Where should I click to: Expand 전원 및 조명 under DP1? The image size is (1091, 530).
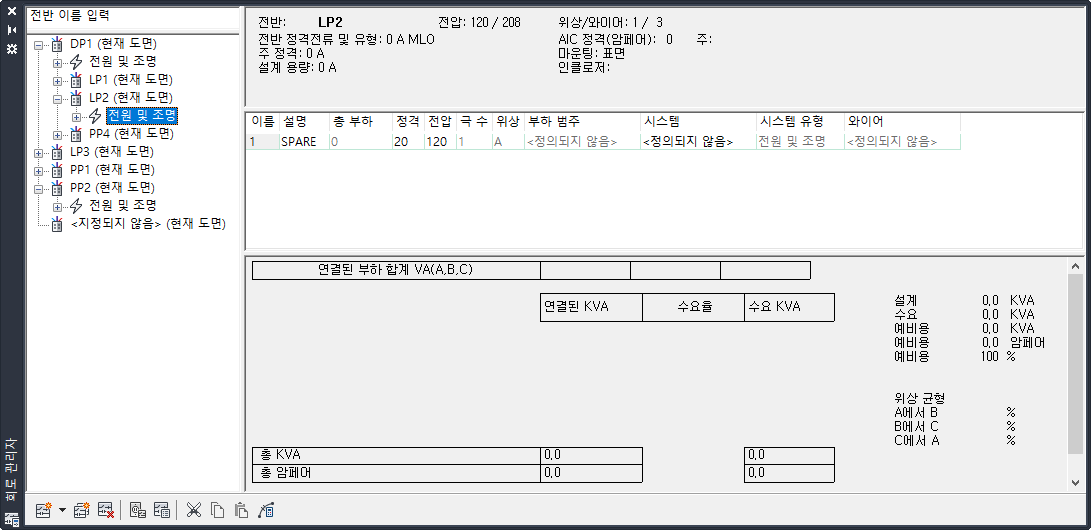57,63
